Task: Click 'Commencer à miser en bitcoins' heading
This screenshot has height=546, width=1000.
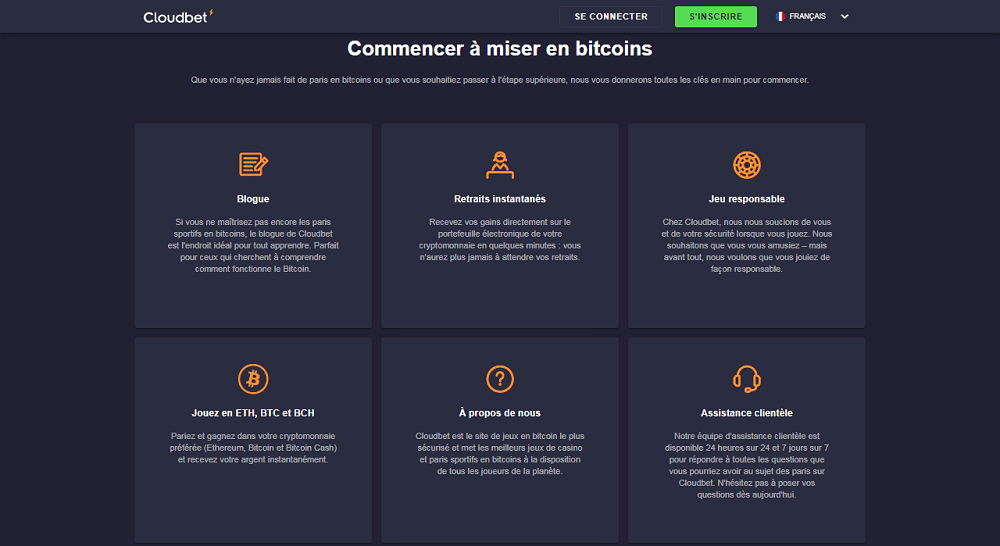Action: [x=500, y=48]
